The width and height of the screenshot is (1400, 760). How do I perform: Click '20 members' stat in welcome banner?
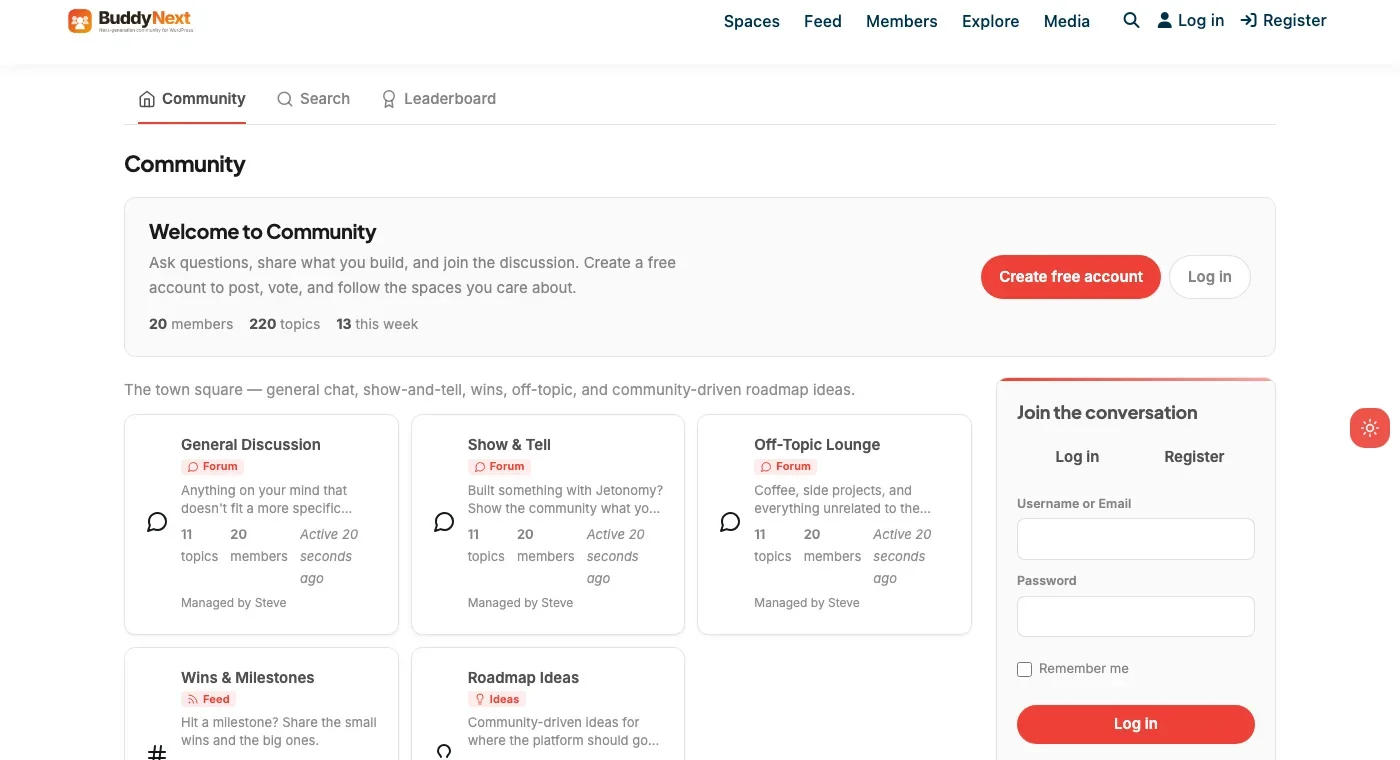pyautogui.click(x=191, y=324)
